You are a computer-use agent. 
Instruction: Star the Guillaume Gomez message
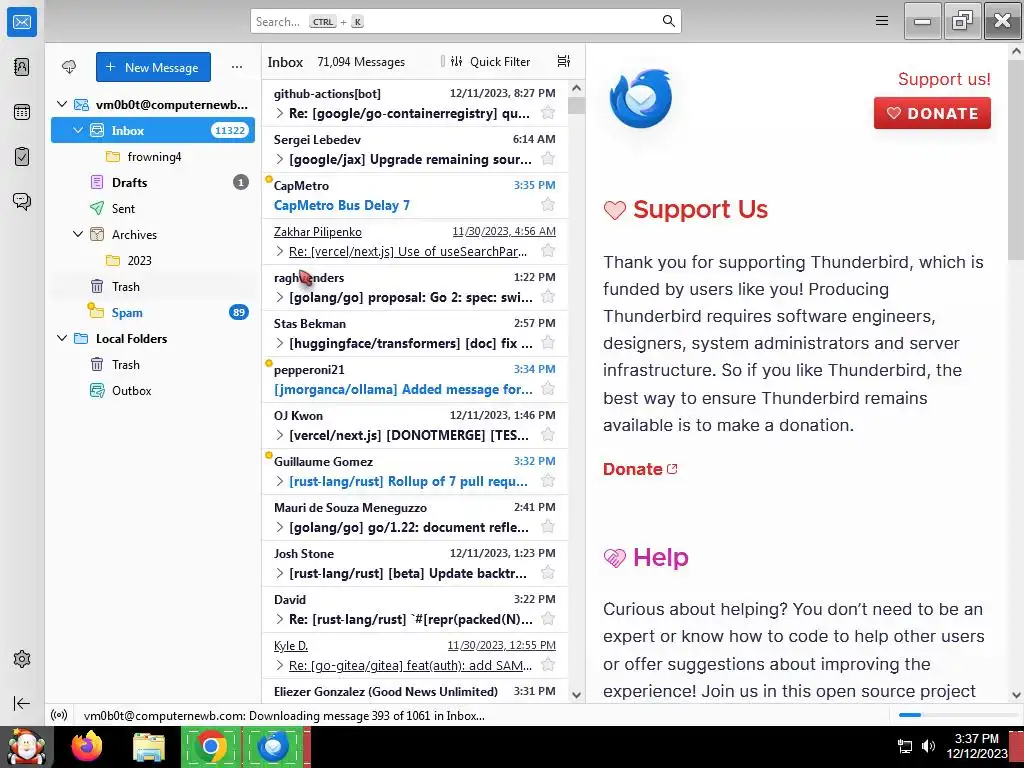click(548, 481)
